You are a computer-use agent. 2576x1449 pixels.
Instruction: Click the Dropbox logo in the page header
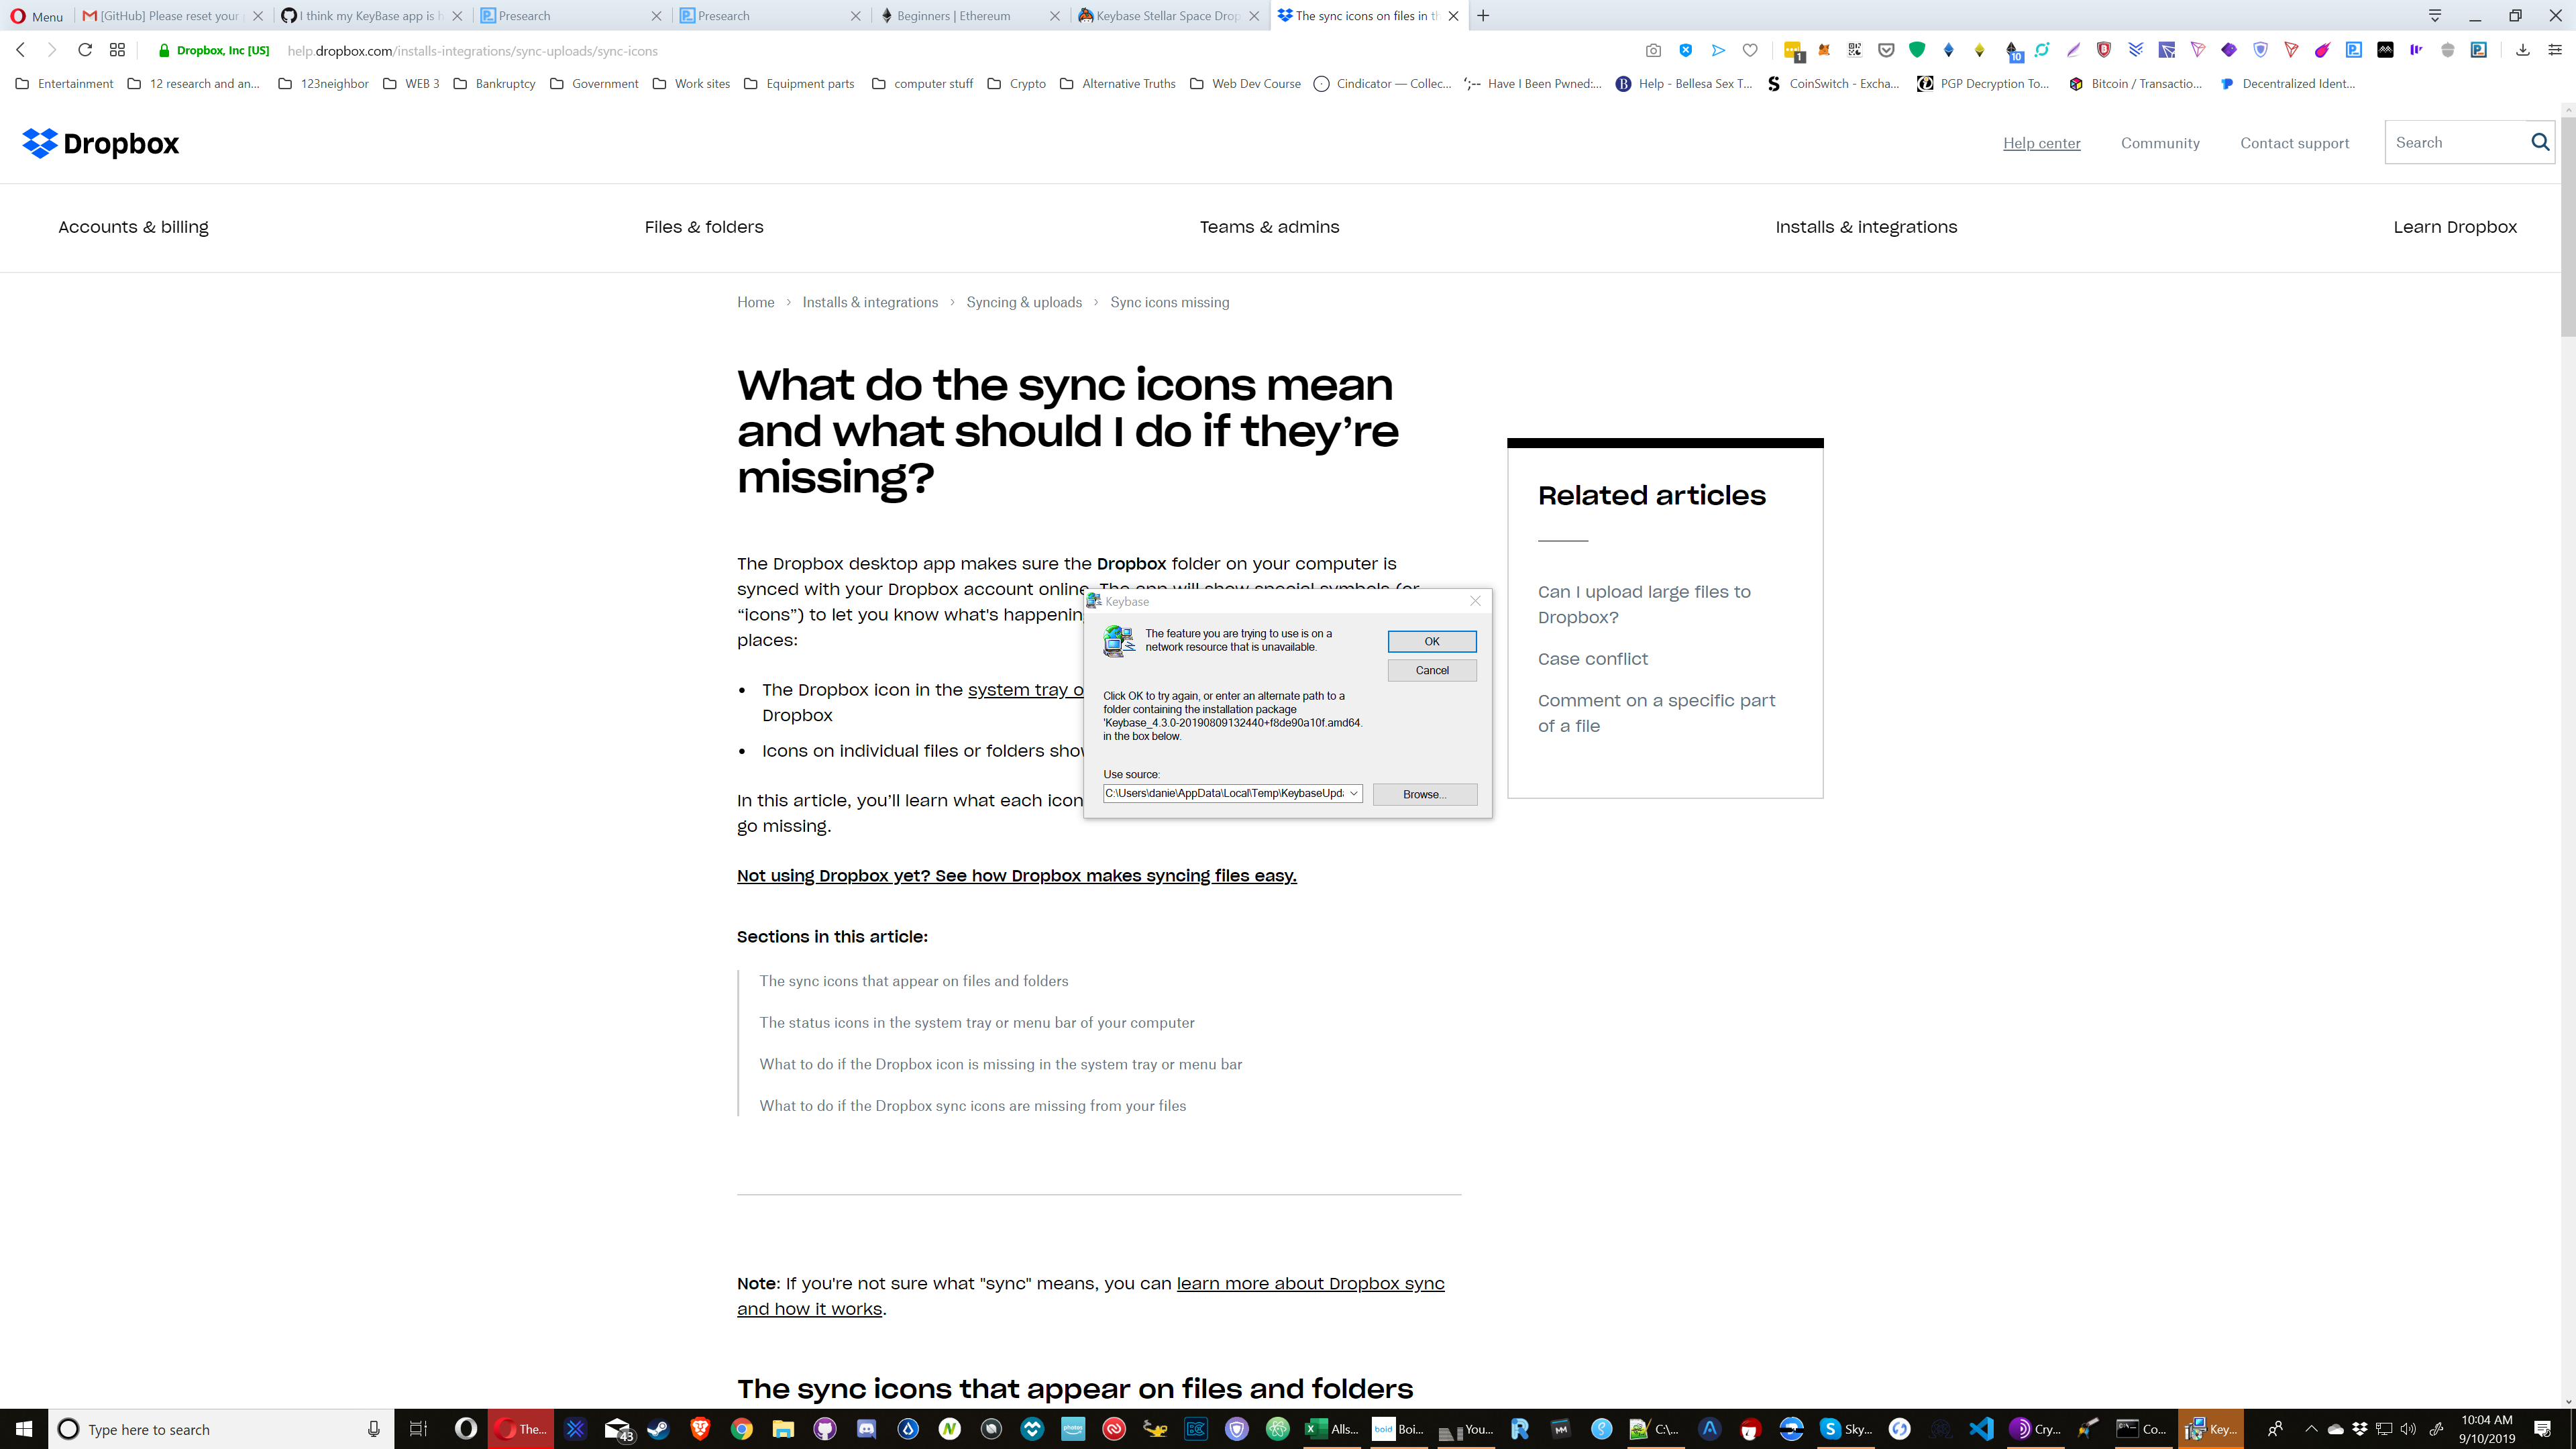coord(99,143)
